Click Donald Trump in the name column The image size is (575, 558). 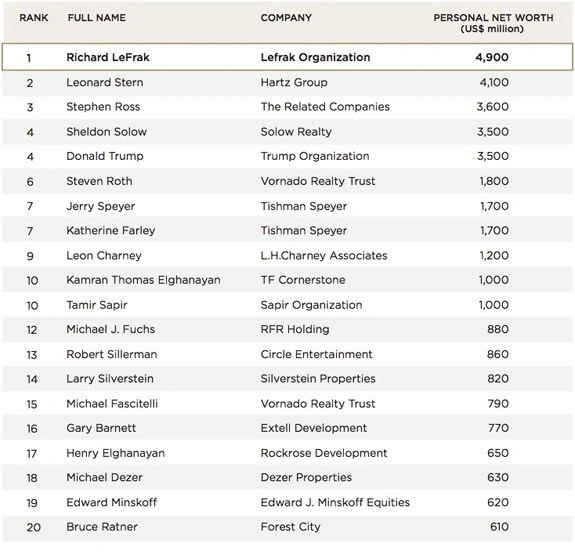[105, 156]
